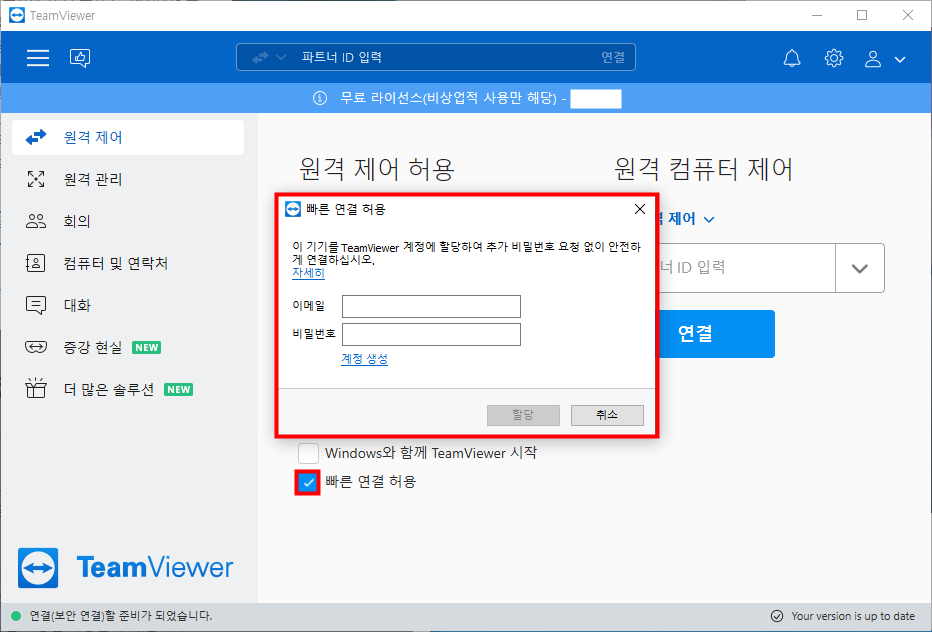Expand the account dropdown chevron
This screenshot has height=632, width=932.
point(900,59)
